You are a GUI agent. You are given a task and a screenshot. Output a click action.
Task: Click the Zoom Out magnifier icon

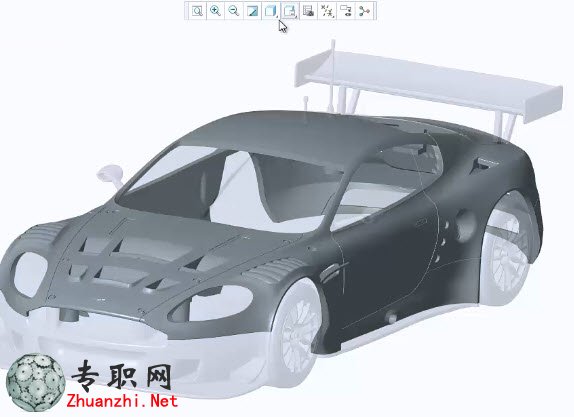234,11
